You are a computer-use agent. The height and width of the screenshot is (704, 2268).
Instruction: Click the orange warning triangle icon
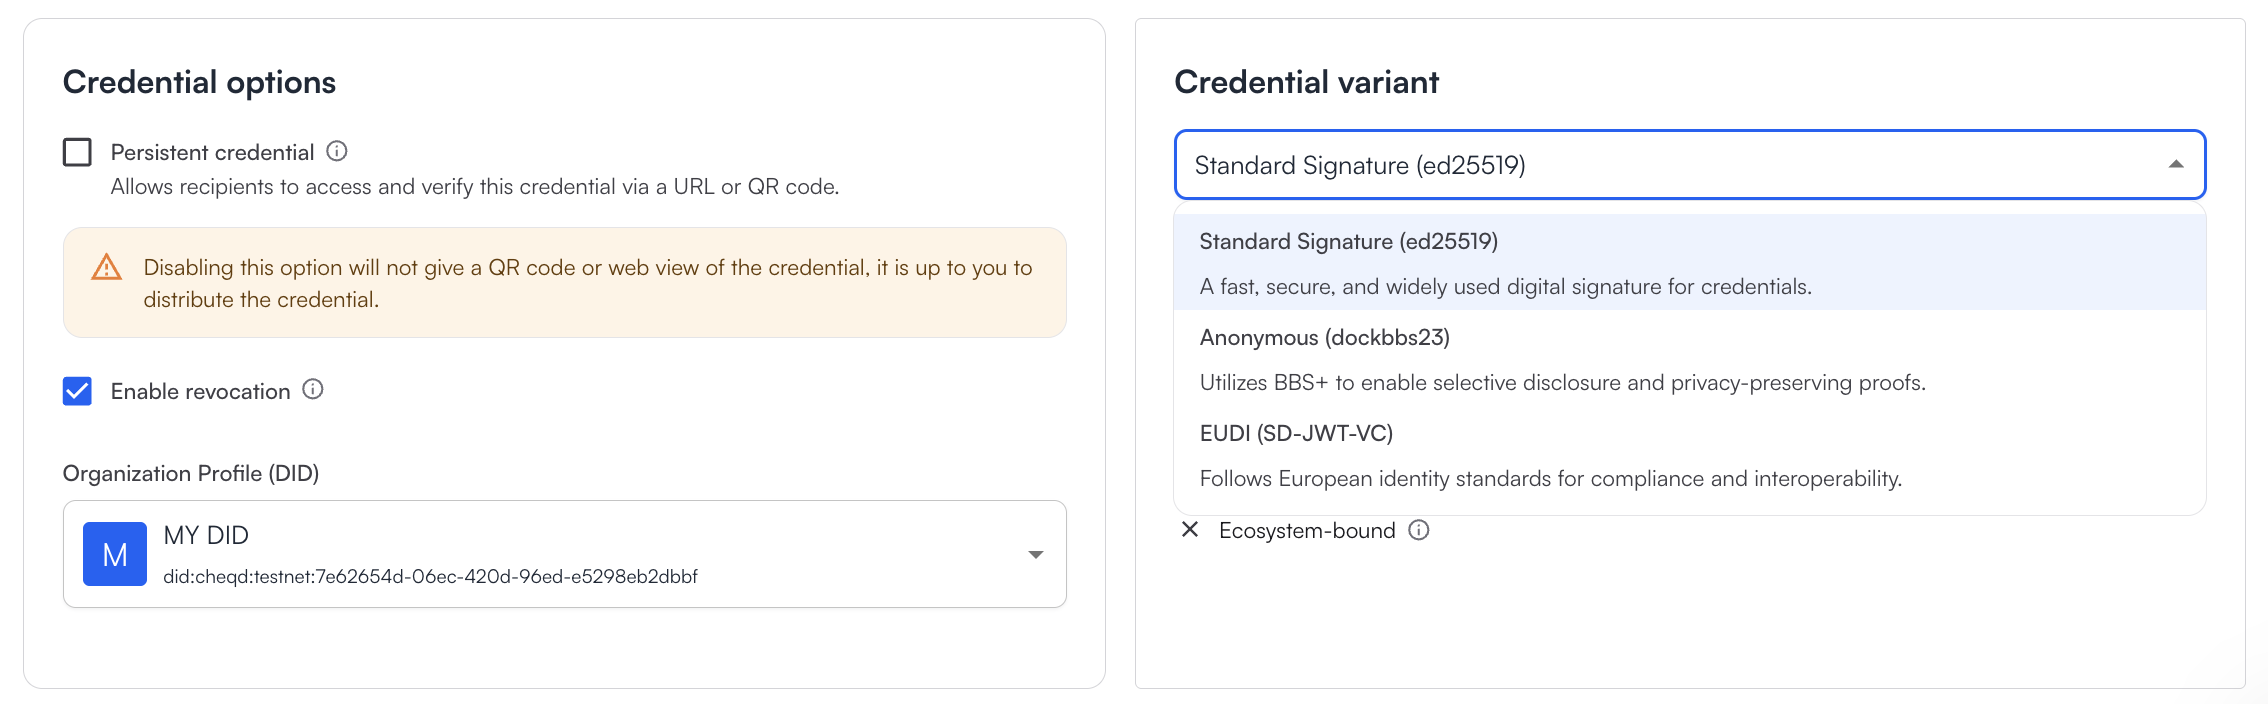tap(107, 268)
